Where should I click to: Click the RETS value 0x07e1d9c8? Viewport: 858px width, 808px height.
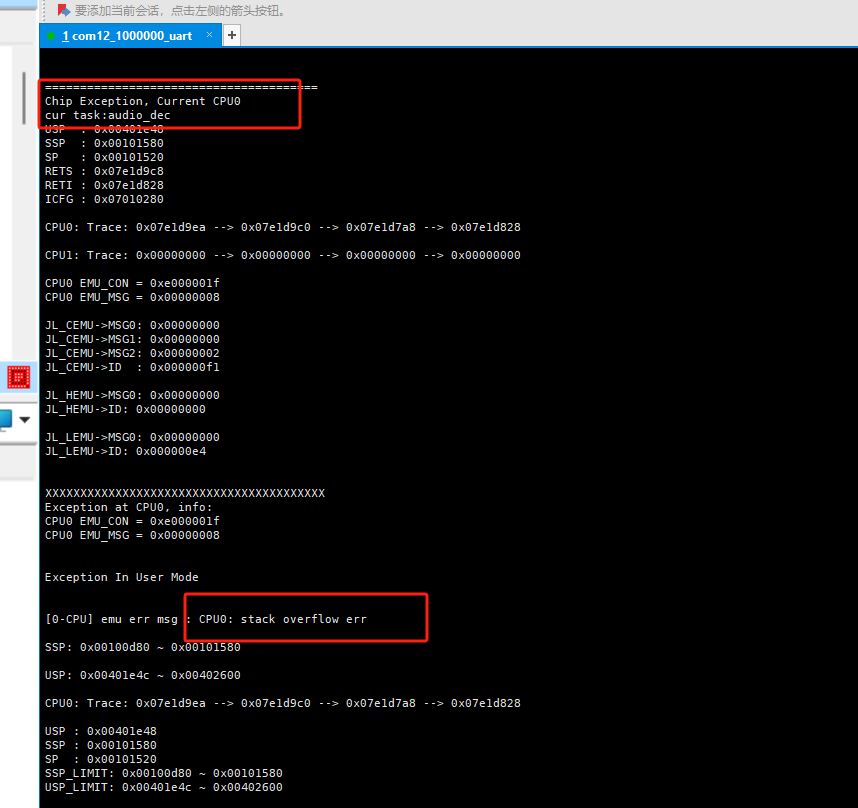[x=129, y=171]
